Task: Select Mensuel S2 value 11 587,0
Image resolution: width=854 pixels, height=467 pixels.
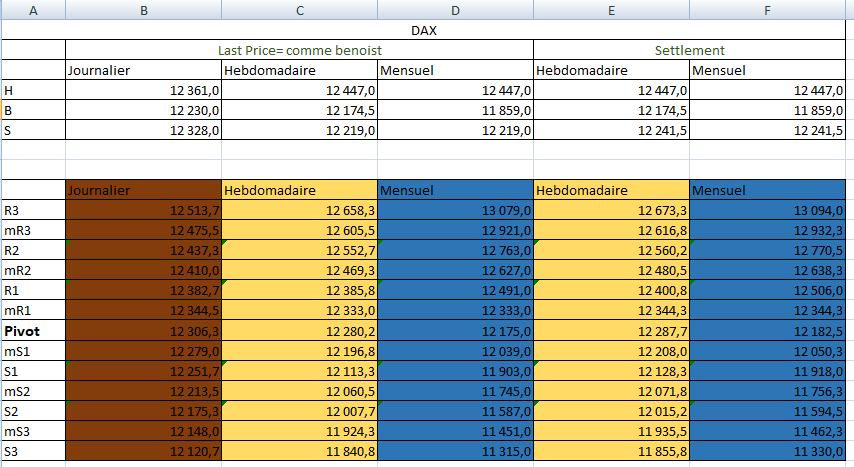Action: tap(455, 411)
